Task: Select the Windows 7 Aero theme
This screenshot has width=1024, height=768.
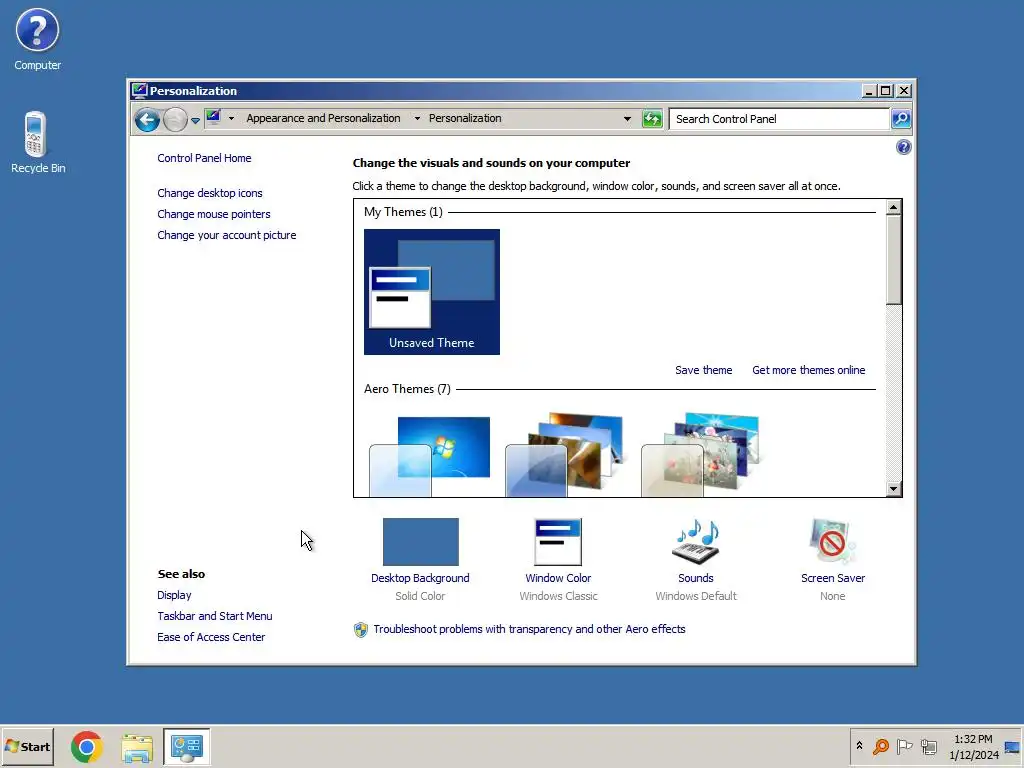Action: [x=430, y=456]
